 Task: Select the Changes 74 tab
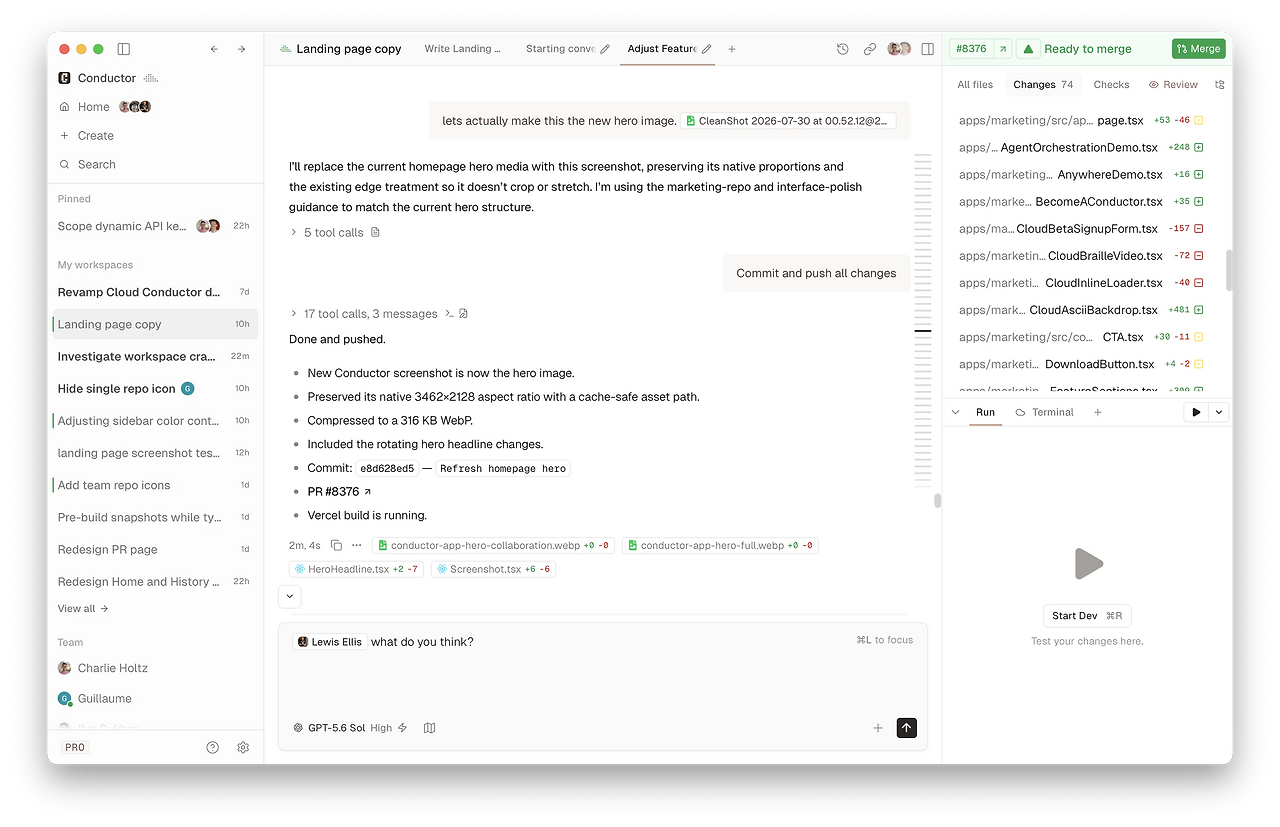(1043, 85)
